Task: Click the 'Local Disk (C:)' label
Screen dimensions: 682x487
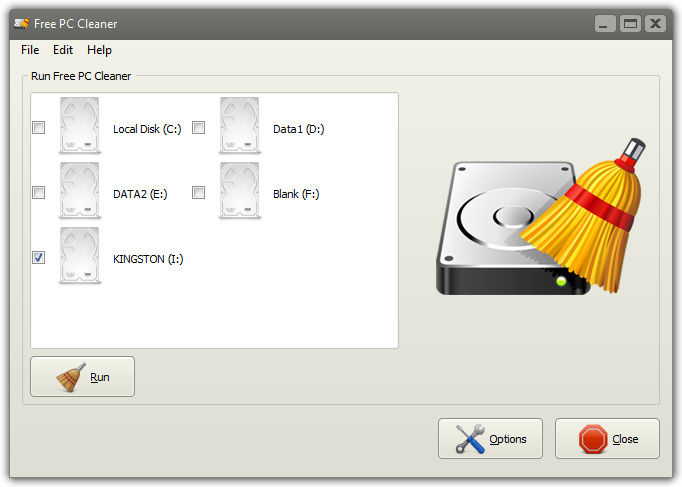Action: 147,129
